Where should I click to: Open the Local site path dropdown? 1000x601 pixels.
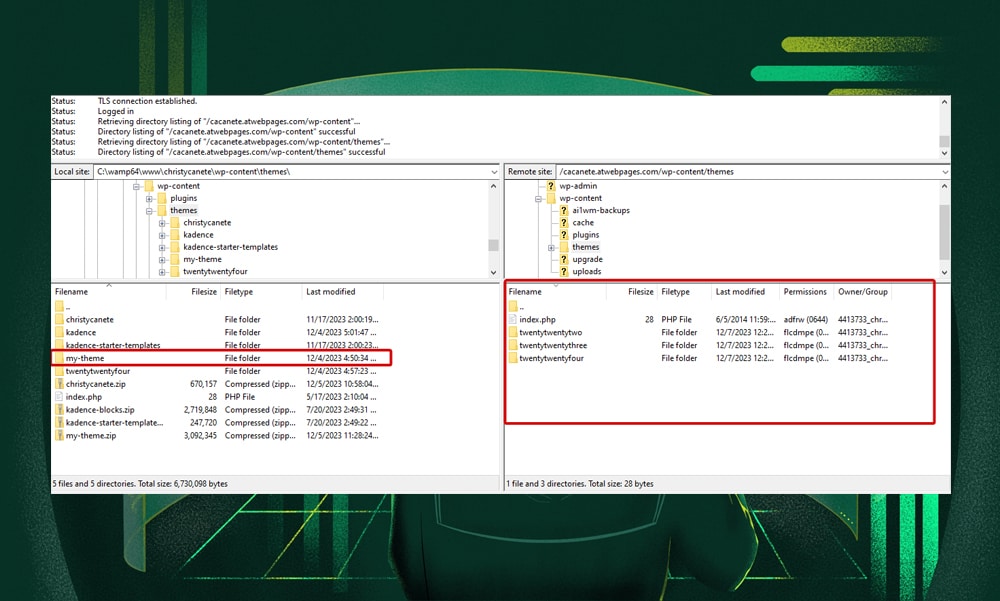493,171
